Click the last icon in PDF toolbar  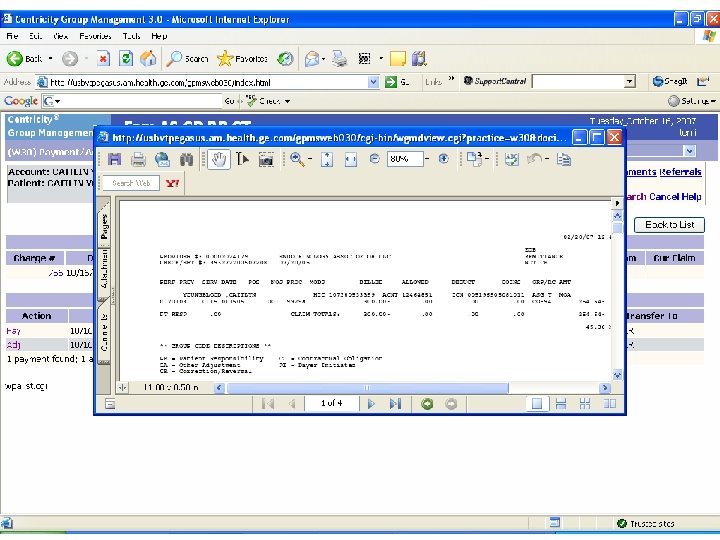pos(563,159)
